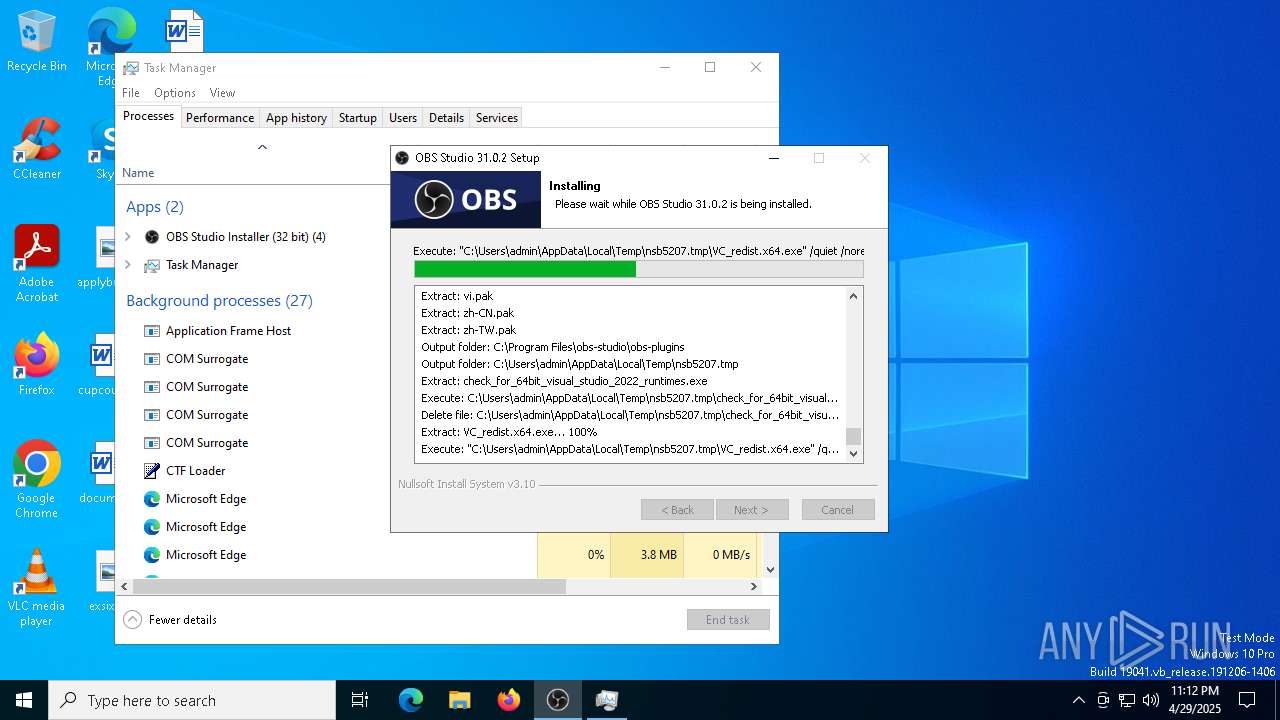The image size is (1280, 720).
Task: Switch to Startup tab
Action: point(357,118)
